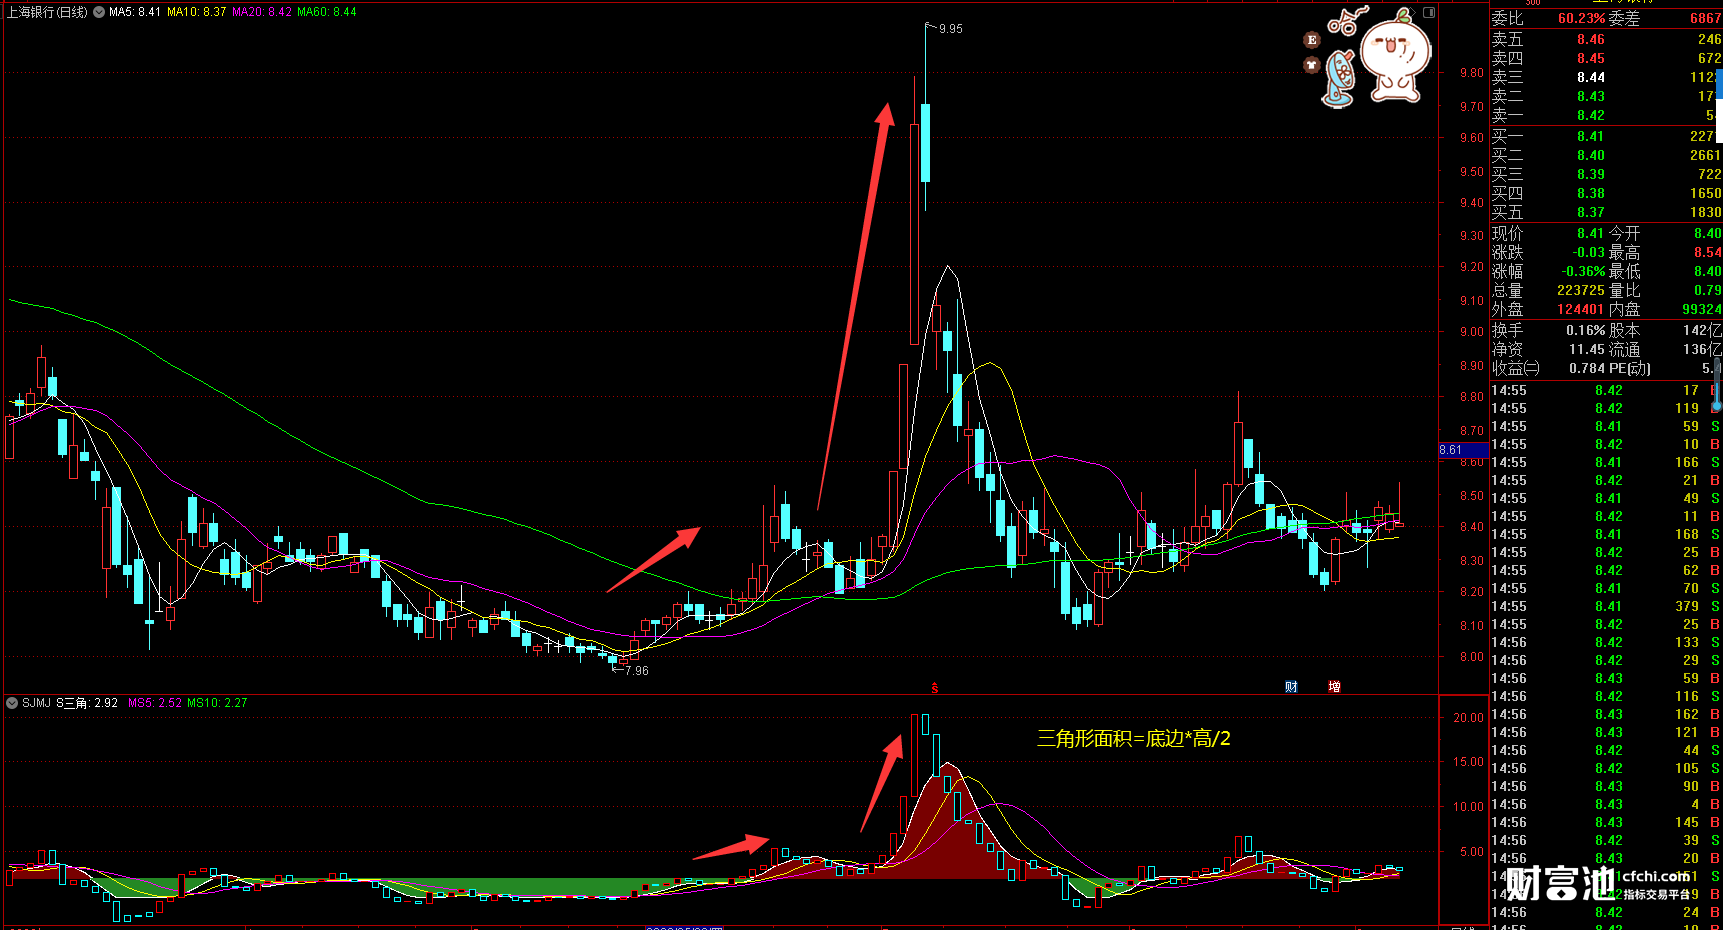Toggle the side panel icon at chart corner
Image resolution: width=1723 pixels, height=930 pixels.
coord(1429,13)
